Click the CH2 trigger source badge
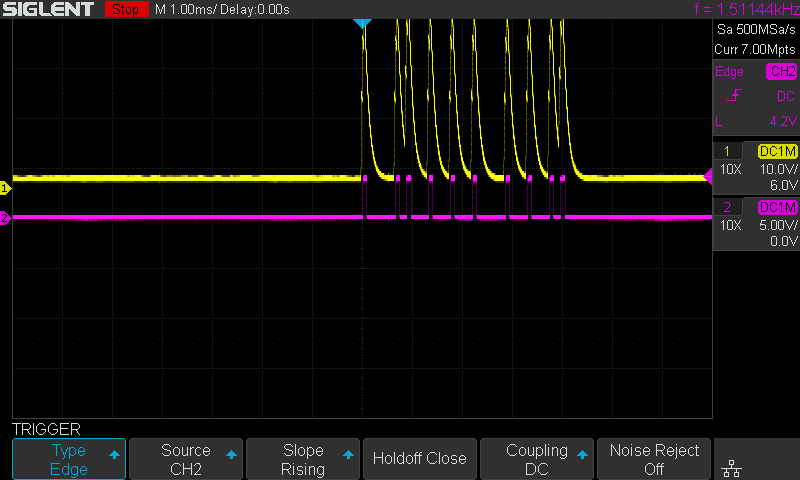Screen dimensions: 800x480 (781, 72)
